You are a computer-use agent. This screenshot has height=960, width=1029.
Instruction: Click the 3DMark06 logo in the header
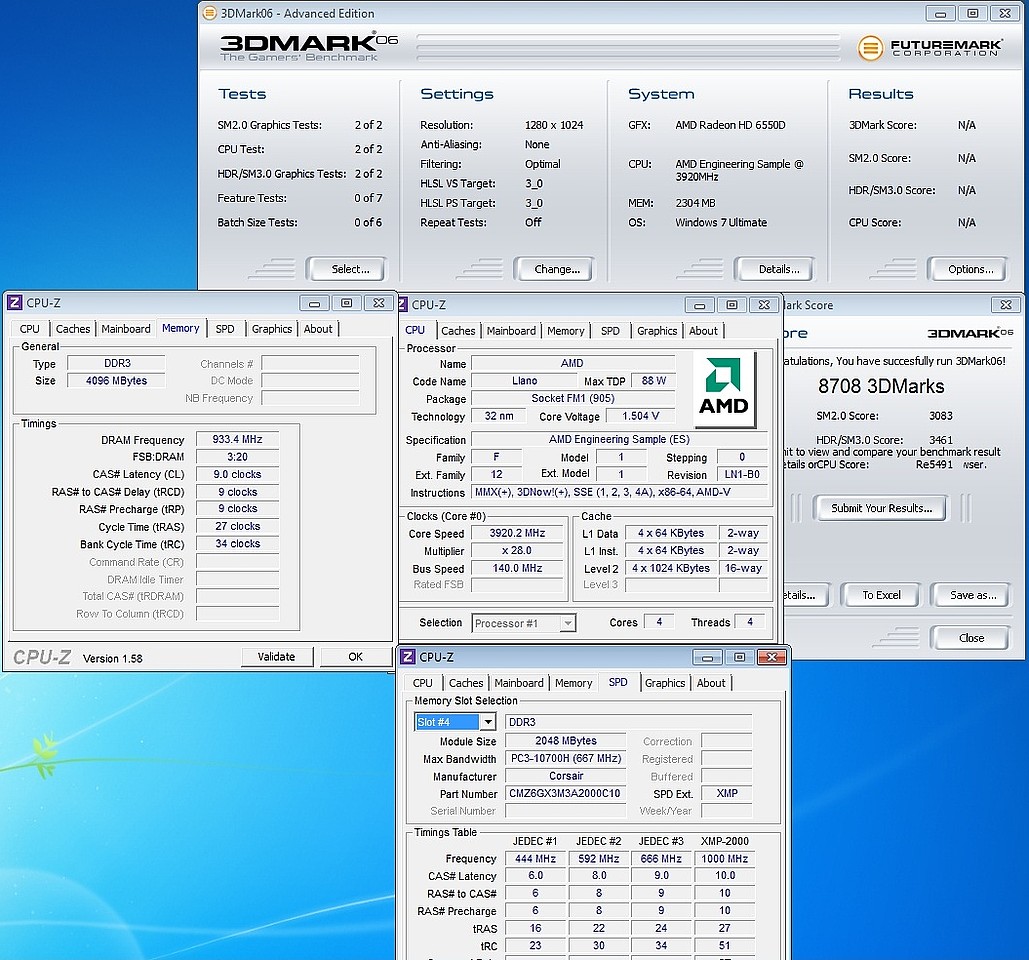tap(308, 47)
